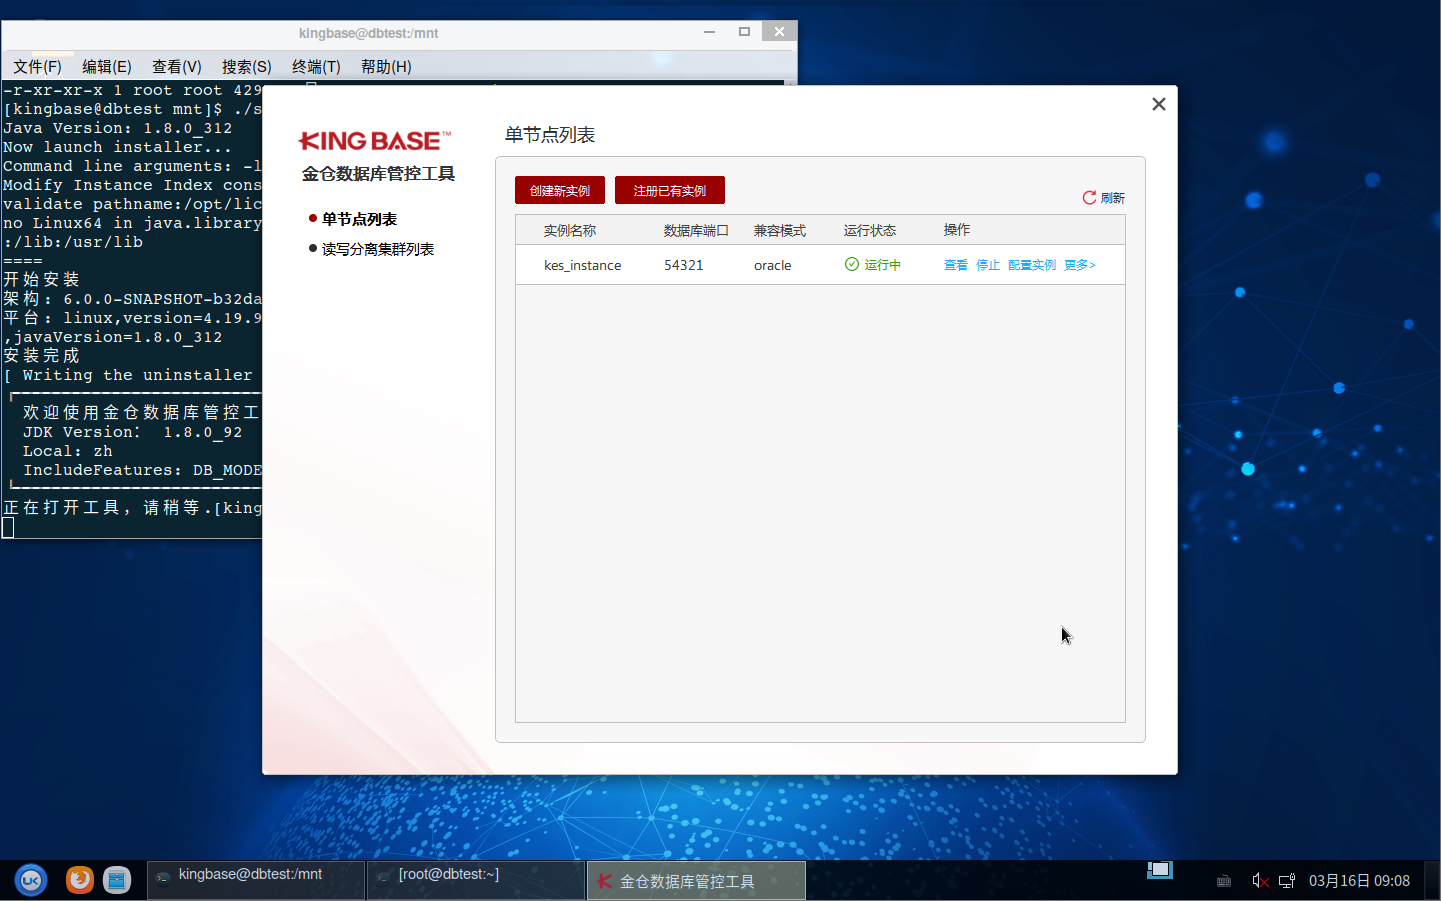Close the kingbase@dbtest terminal window
Viewport: 1441px width, 901px height.
click(x=779, y=32)
